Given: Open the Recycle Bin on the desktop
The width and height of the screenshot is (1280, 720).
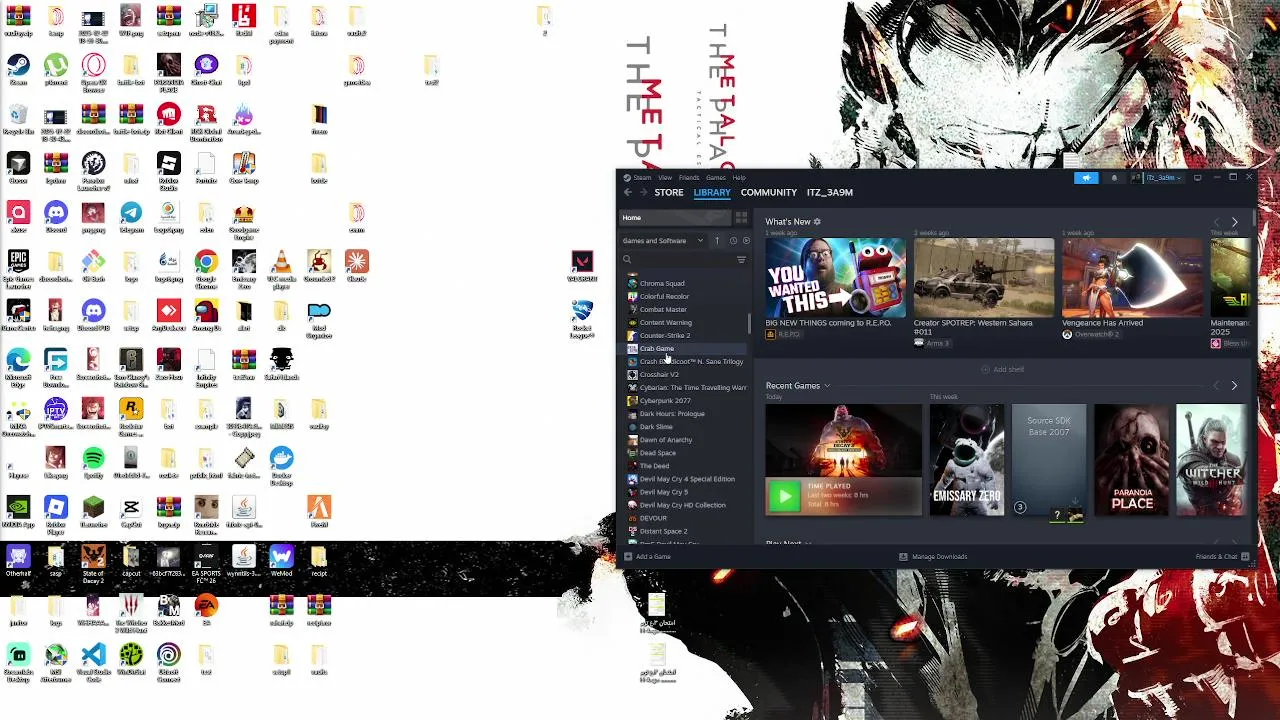Looking at the screenshot, I should click(x=18, y=118).
